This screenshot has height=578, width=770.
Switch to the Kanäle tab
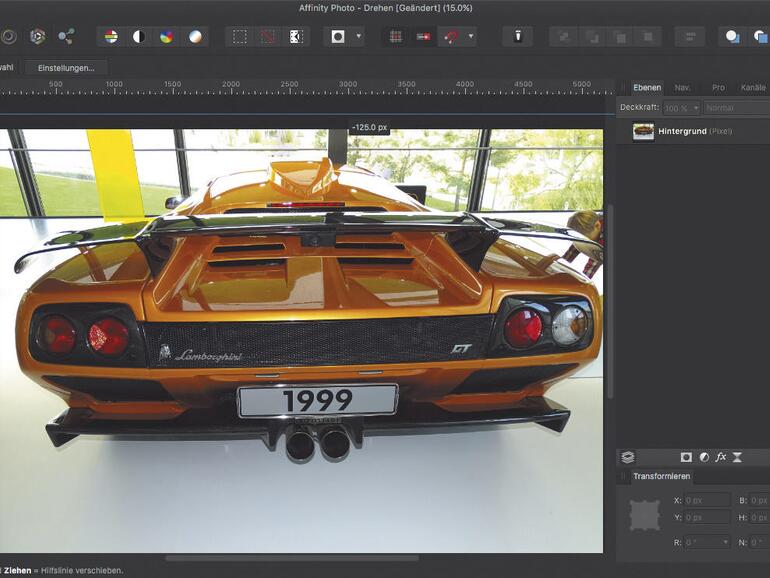click(x=752, y=88)
